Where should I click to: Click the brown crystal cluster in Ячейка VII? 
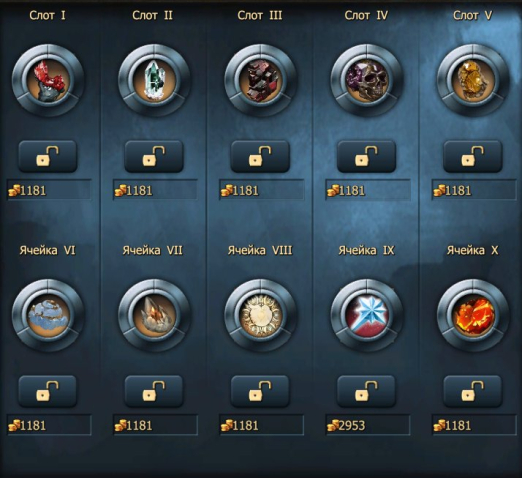coord(154,315)
